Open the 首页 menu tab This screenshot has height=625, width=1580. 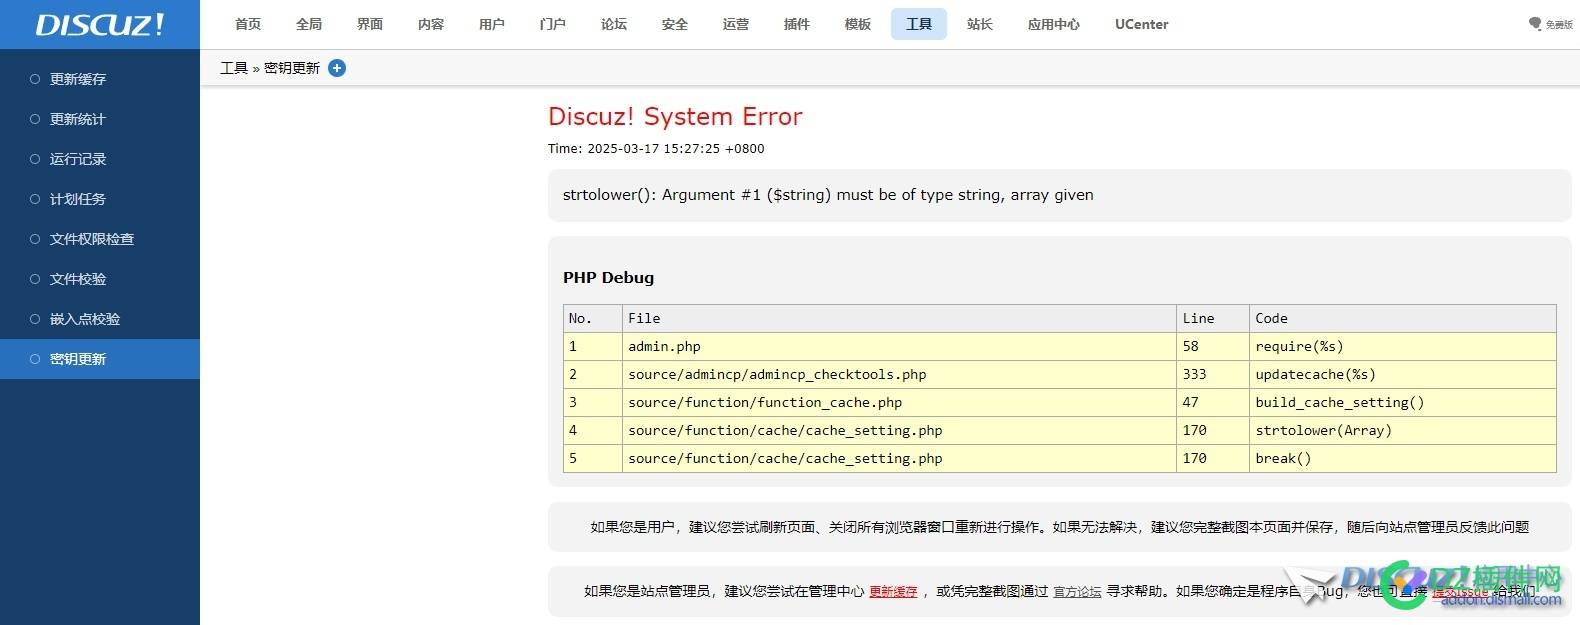[248, 24]
